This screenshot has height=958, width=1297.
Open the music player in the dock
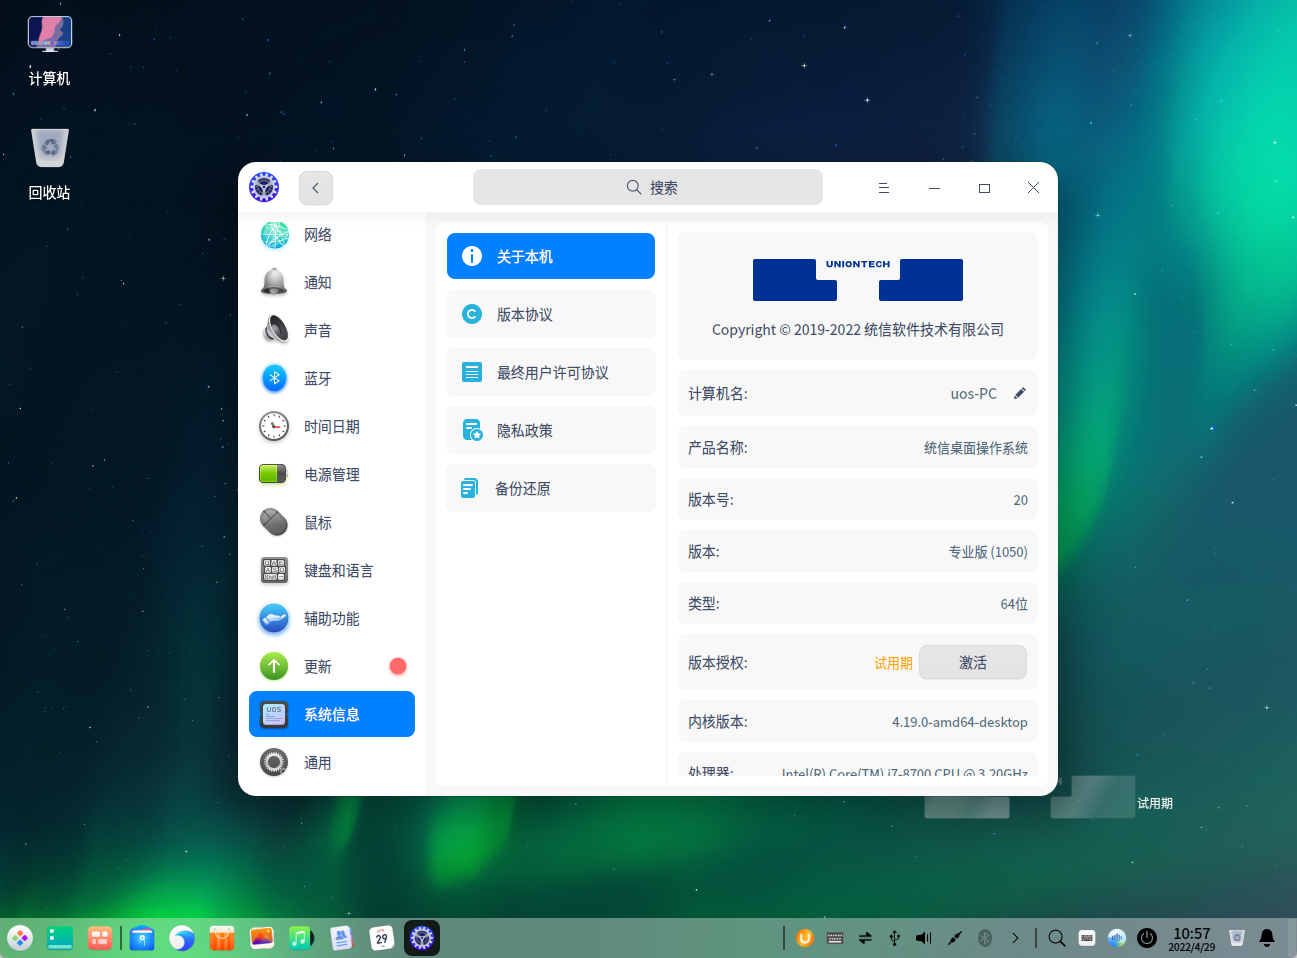coord(302,938)
